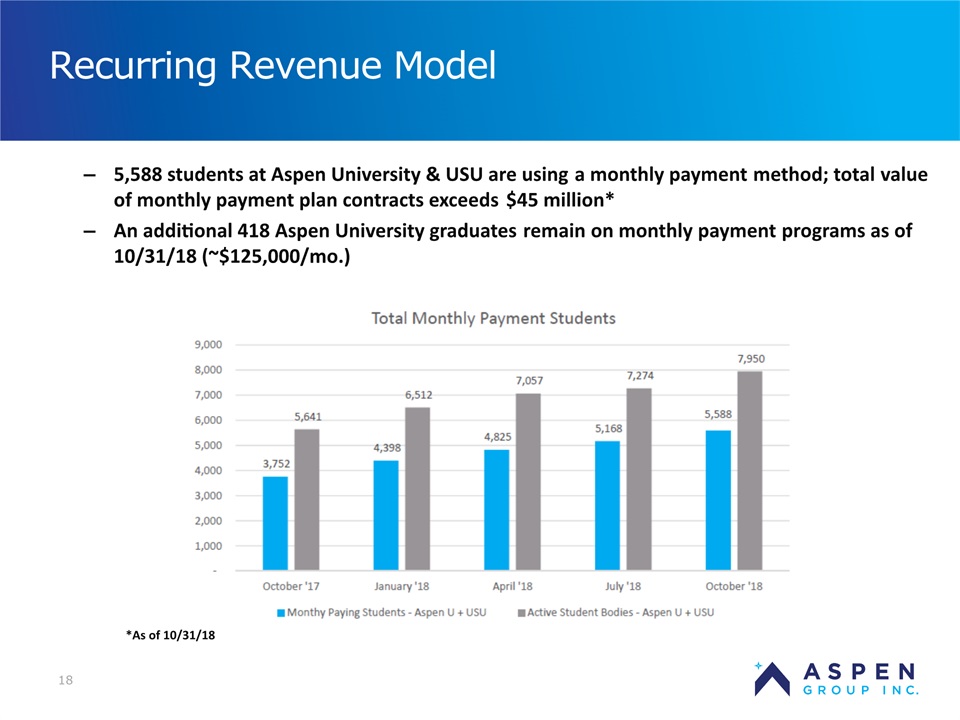Click the "7,057" data label
960x720 pixels.
coord(530,381)
